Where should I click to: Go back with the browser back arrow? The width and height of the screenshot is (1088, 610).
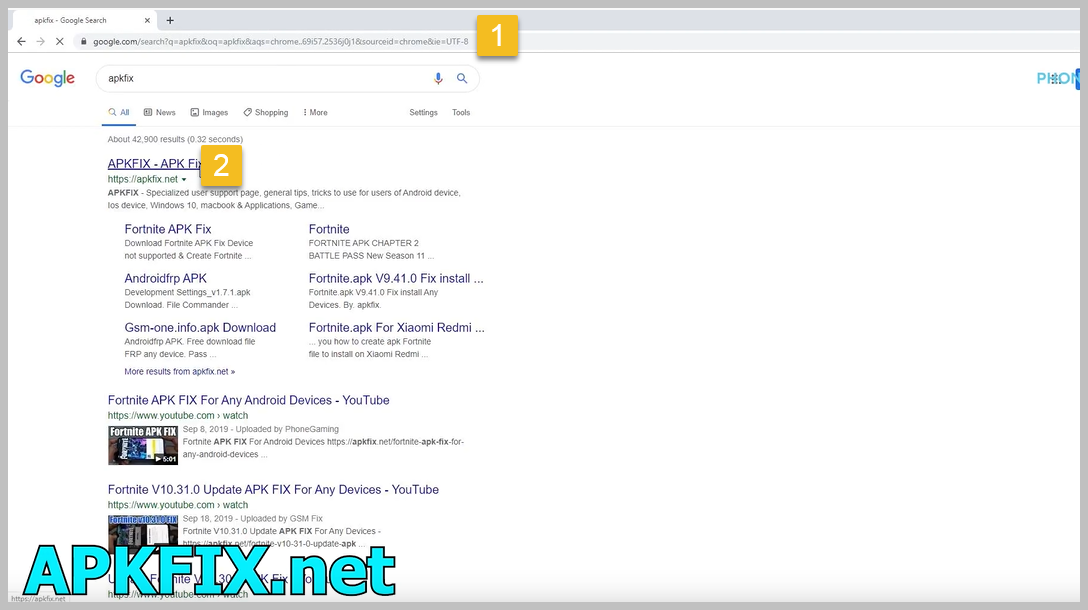click(22, 42)
